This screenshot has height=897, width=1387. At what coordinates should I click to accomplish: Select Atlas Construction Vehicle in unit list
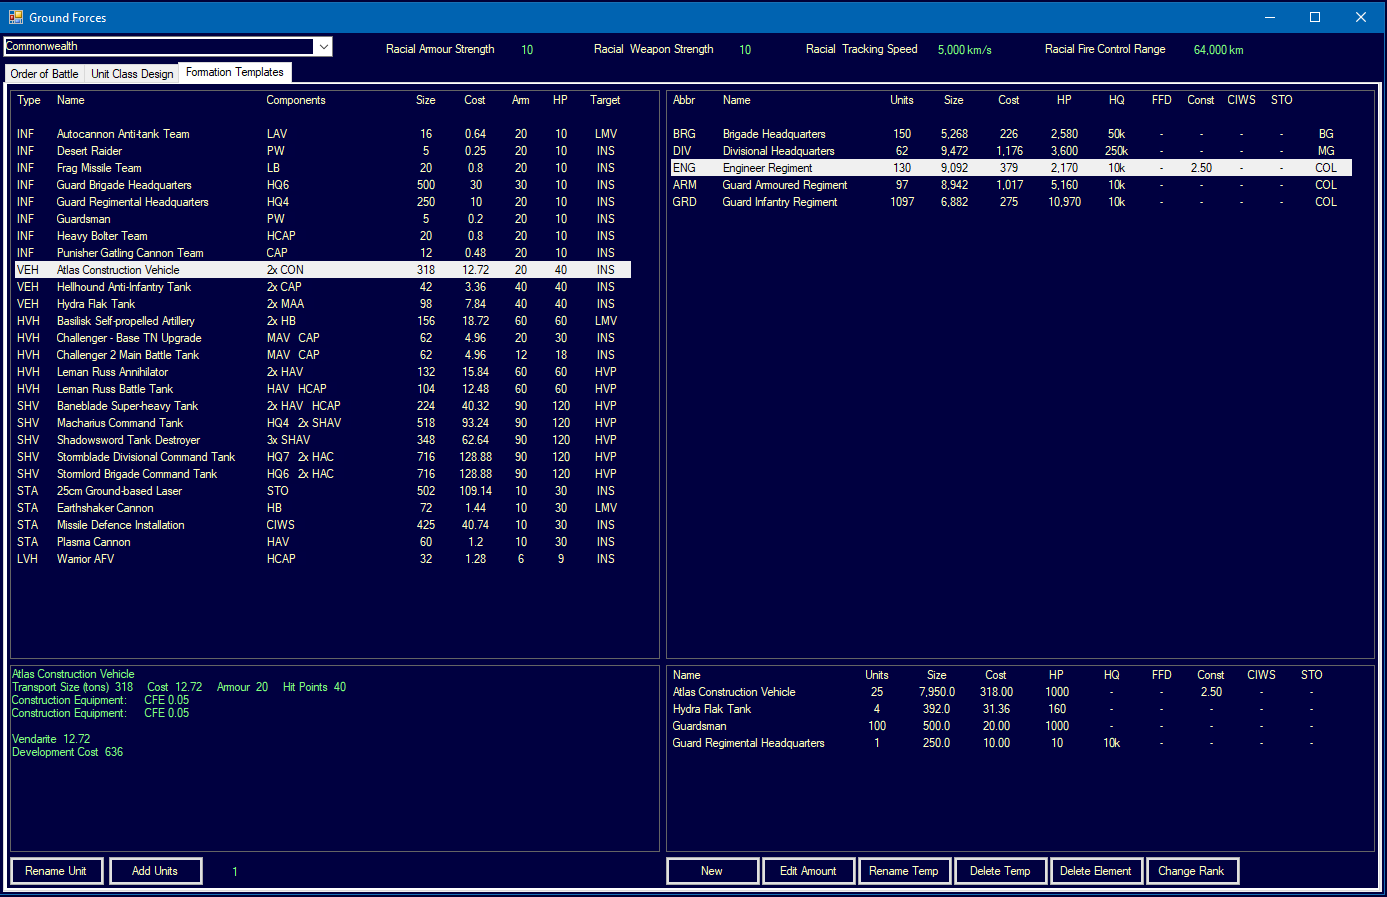[x=323, y=270]
